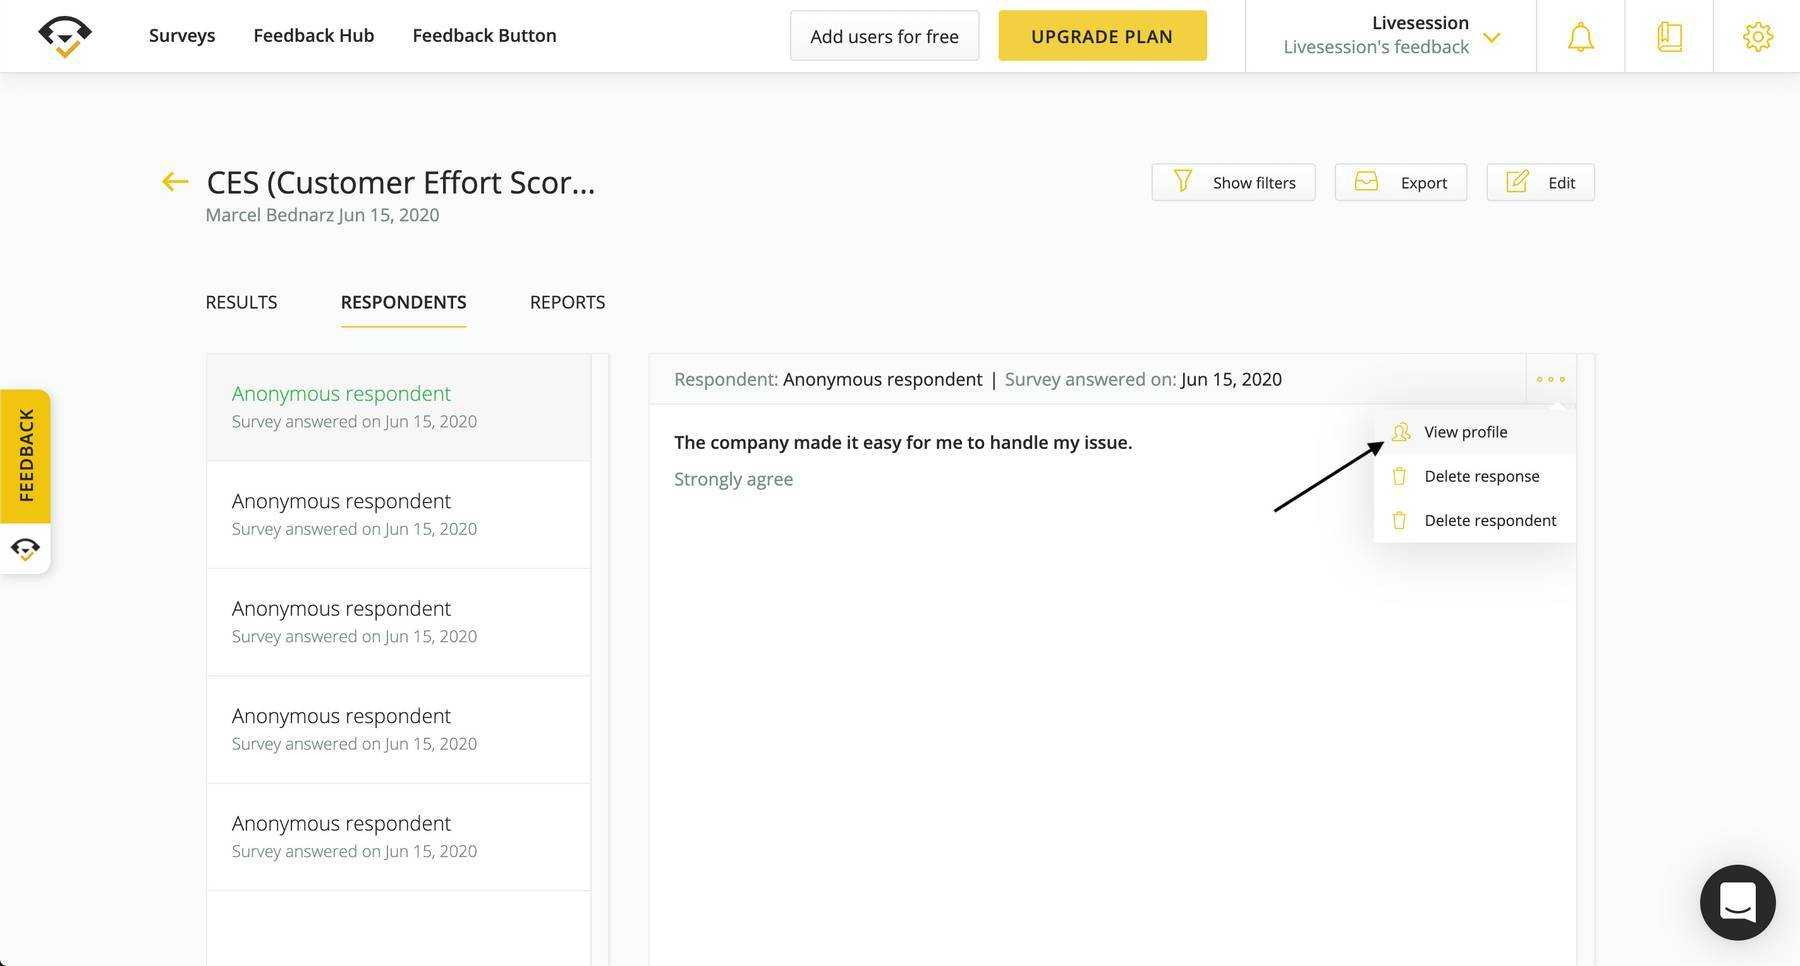Open the notifications bell
The width and height of the screenshot is (1800, 966).
(x=1580, y=37)
